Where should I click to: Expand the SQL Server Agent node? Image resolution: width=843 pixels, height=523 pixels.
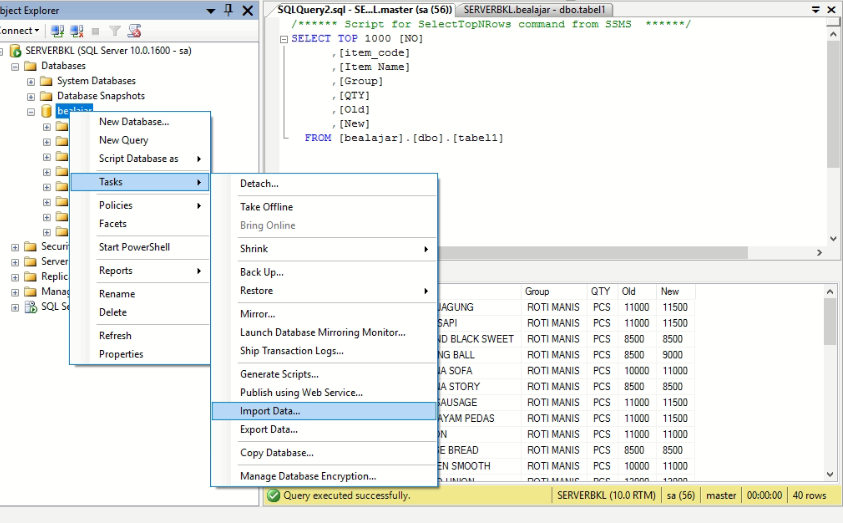pos(15,307)
